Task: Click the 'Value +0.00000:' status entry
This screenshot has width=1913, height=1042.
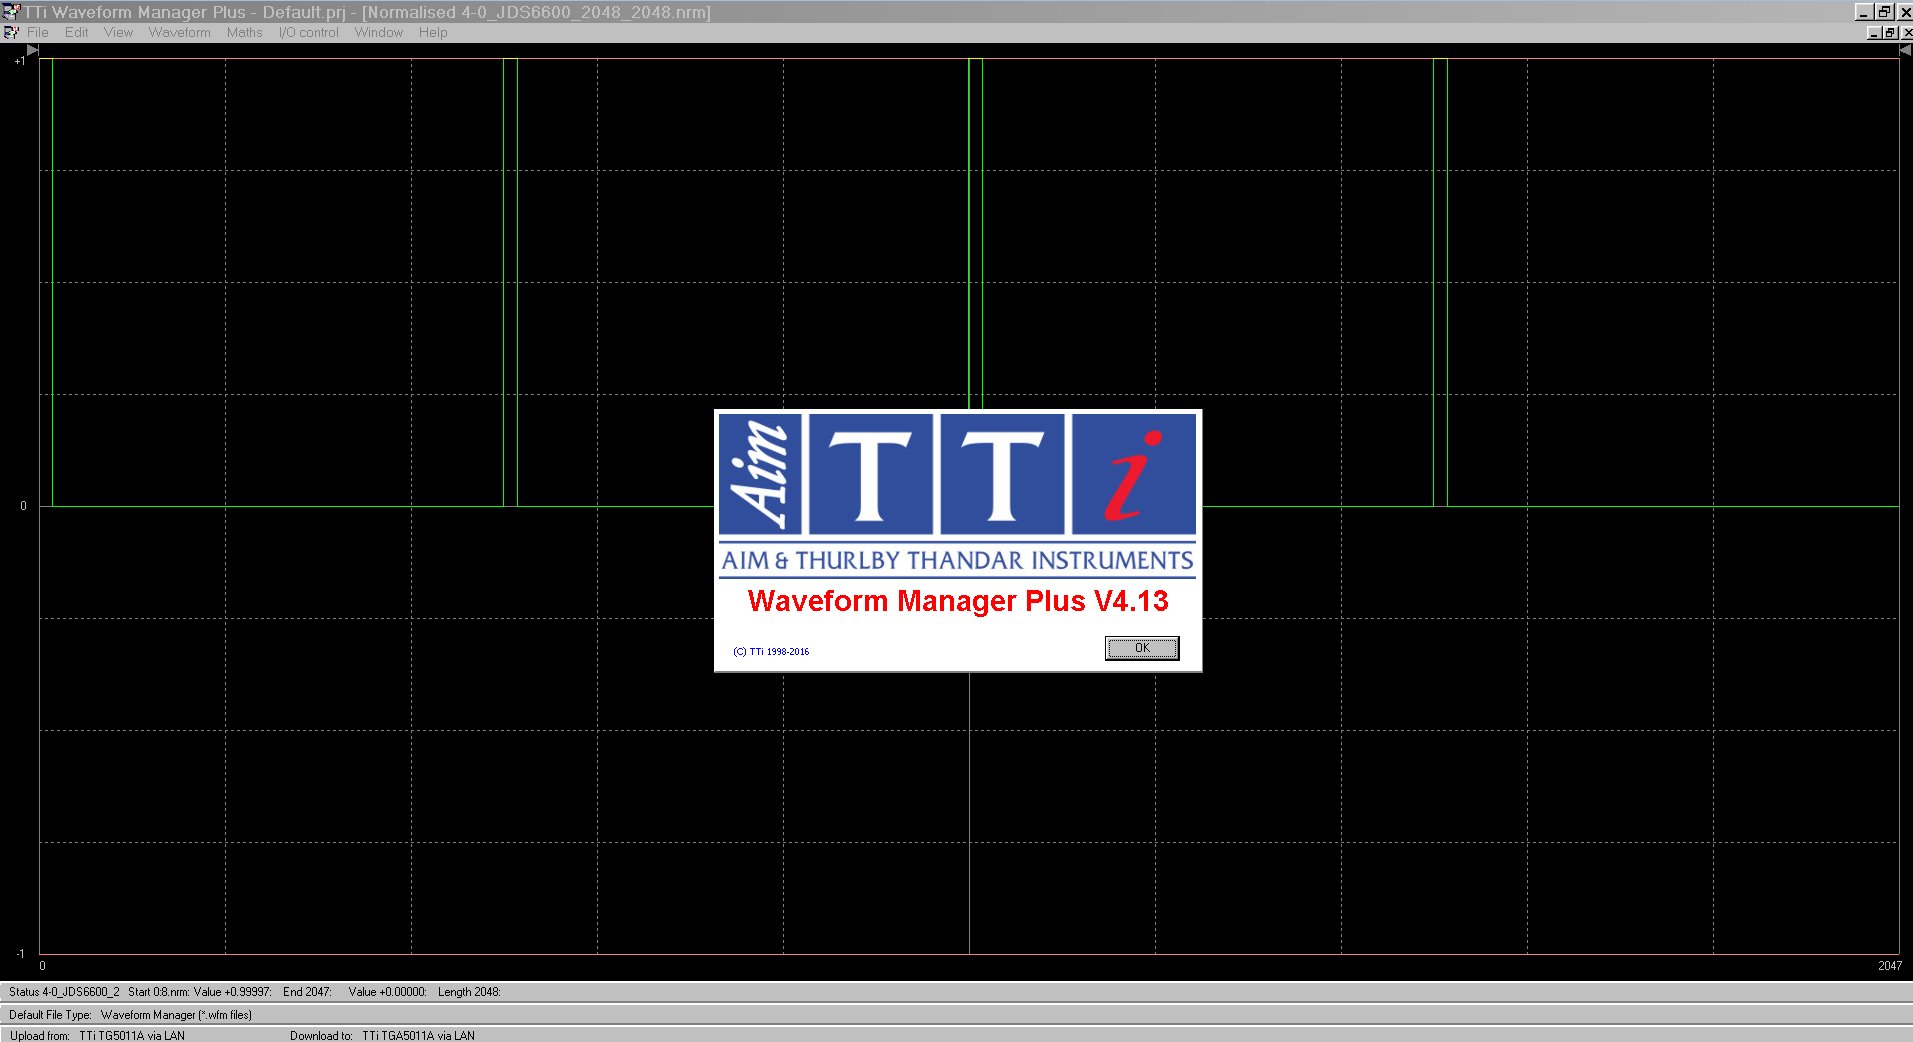Action: (387, 992)
